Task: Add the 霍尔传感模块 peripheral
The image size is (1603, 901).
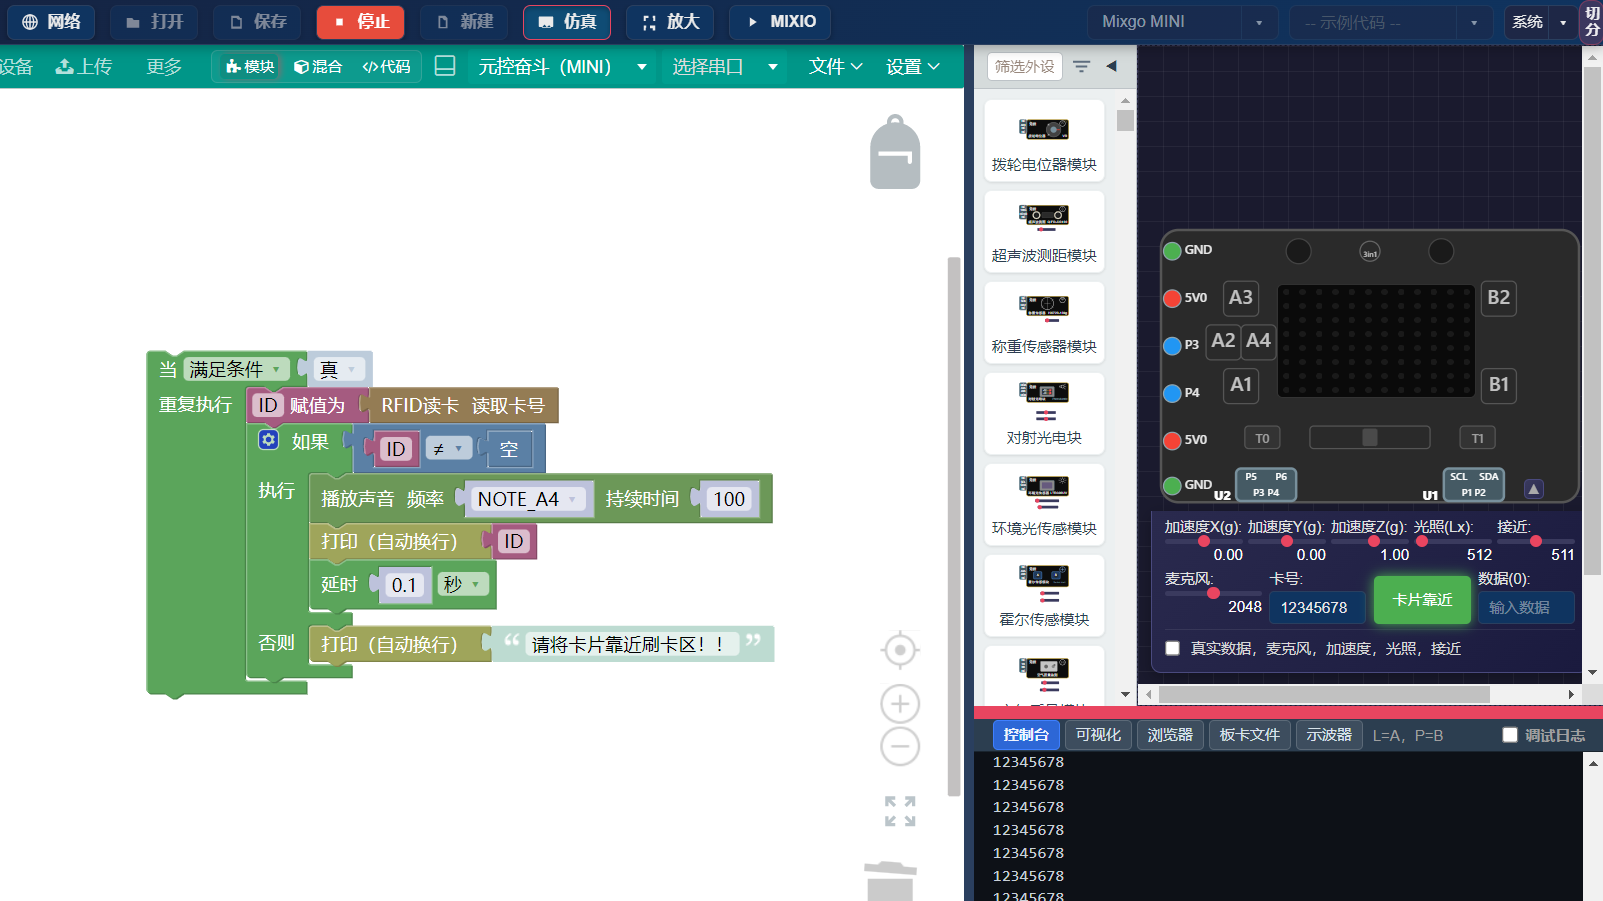Action: pos(1044,596)
